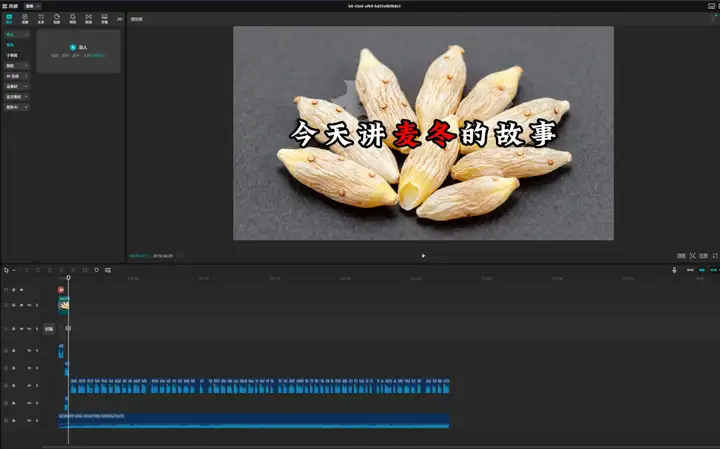Click the delete-left trim icon in the timeline toolbar
This screenshot has height=449, width=720.
[x=62, y=270]
